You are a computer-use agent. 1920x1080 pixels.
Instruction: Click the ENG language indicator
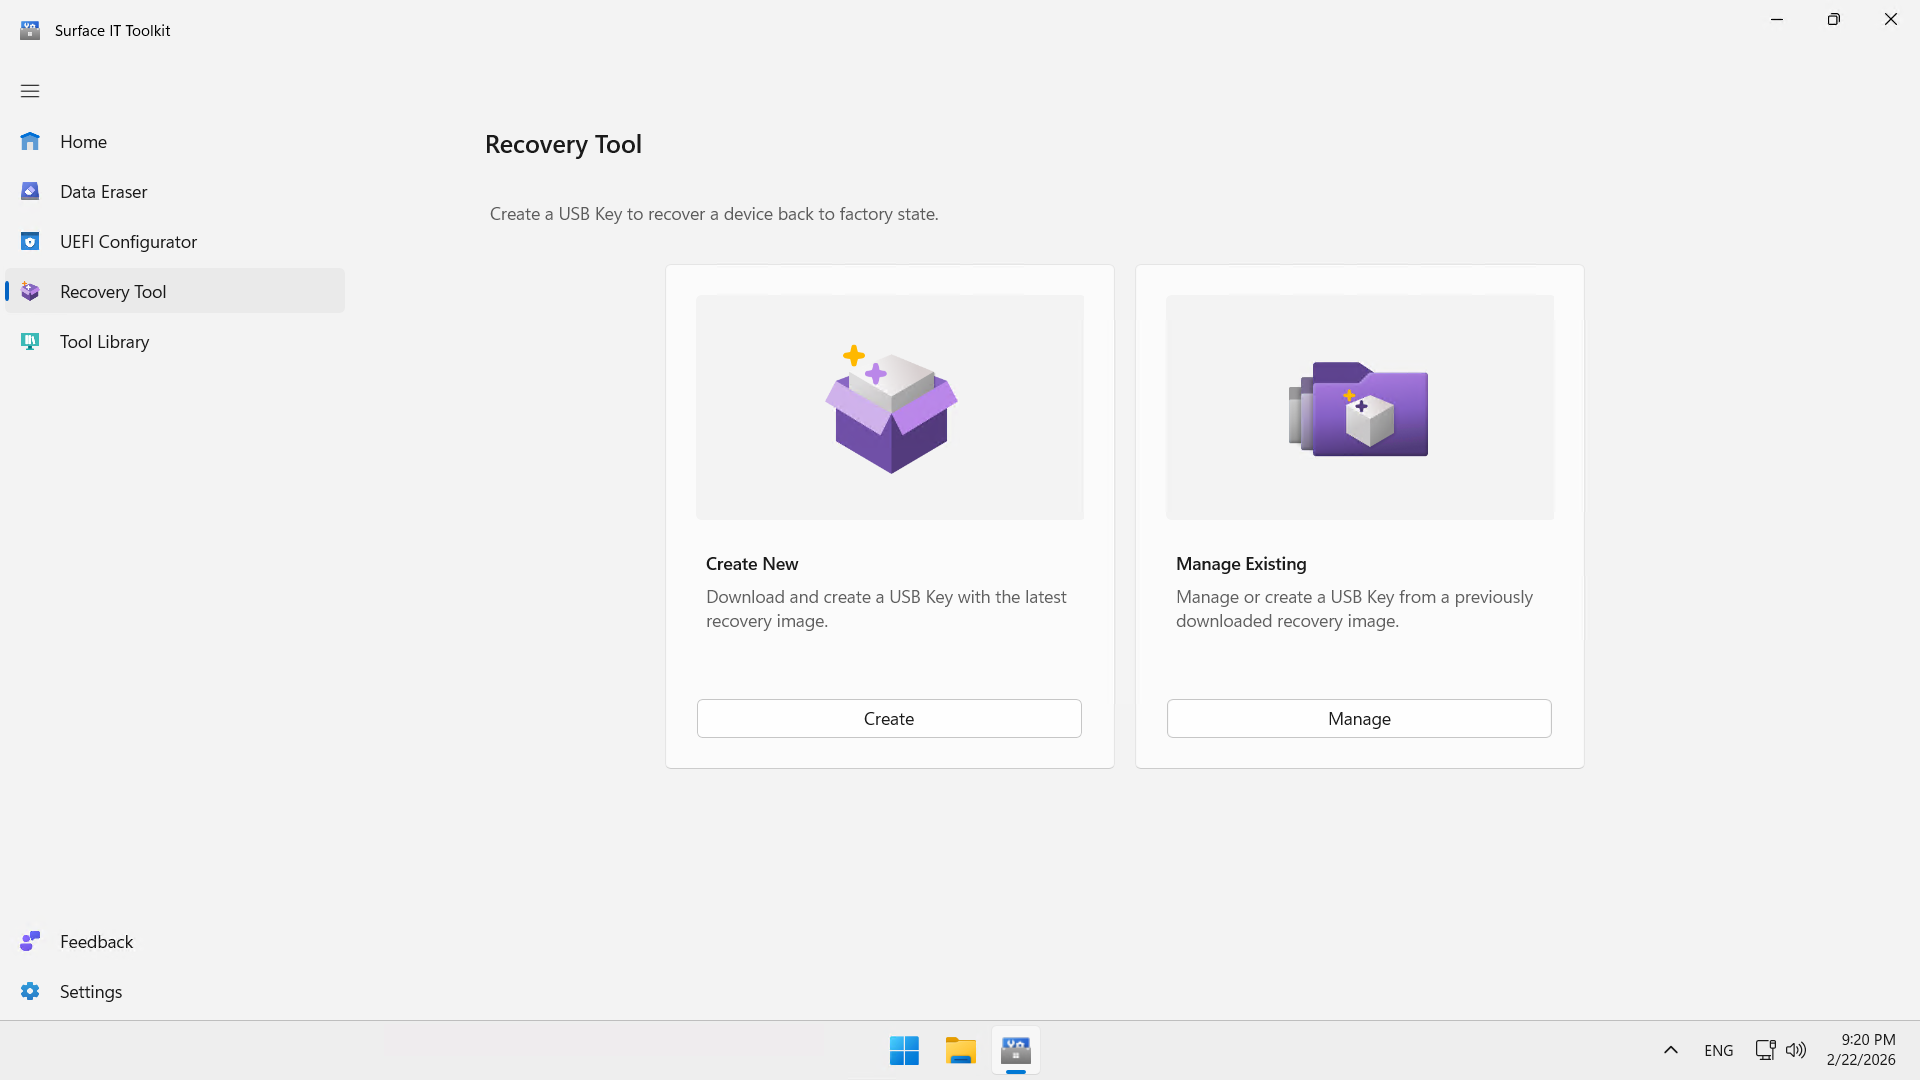tap(1718, 1050)
